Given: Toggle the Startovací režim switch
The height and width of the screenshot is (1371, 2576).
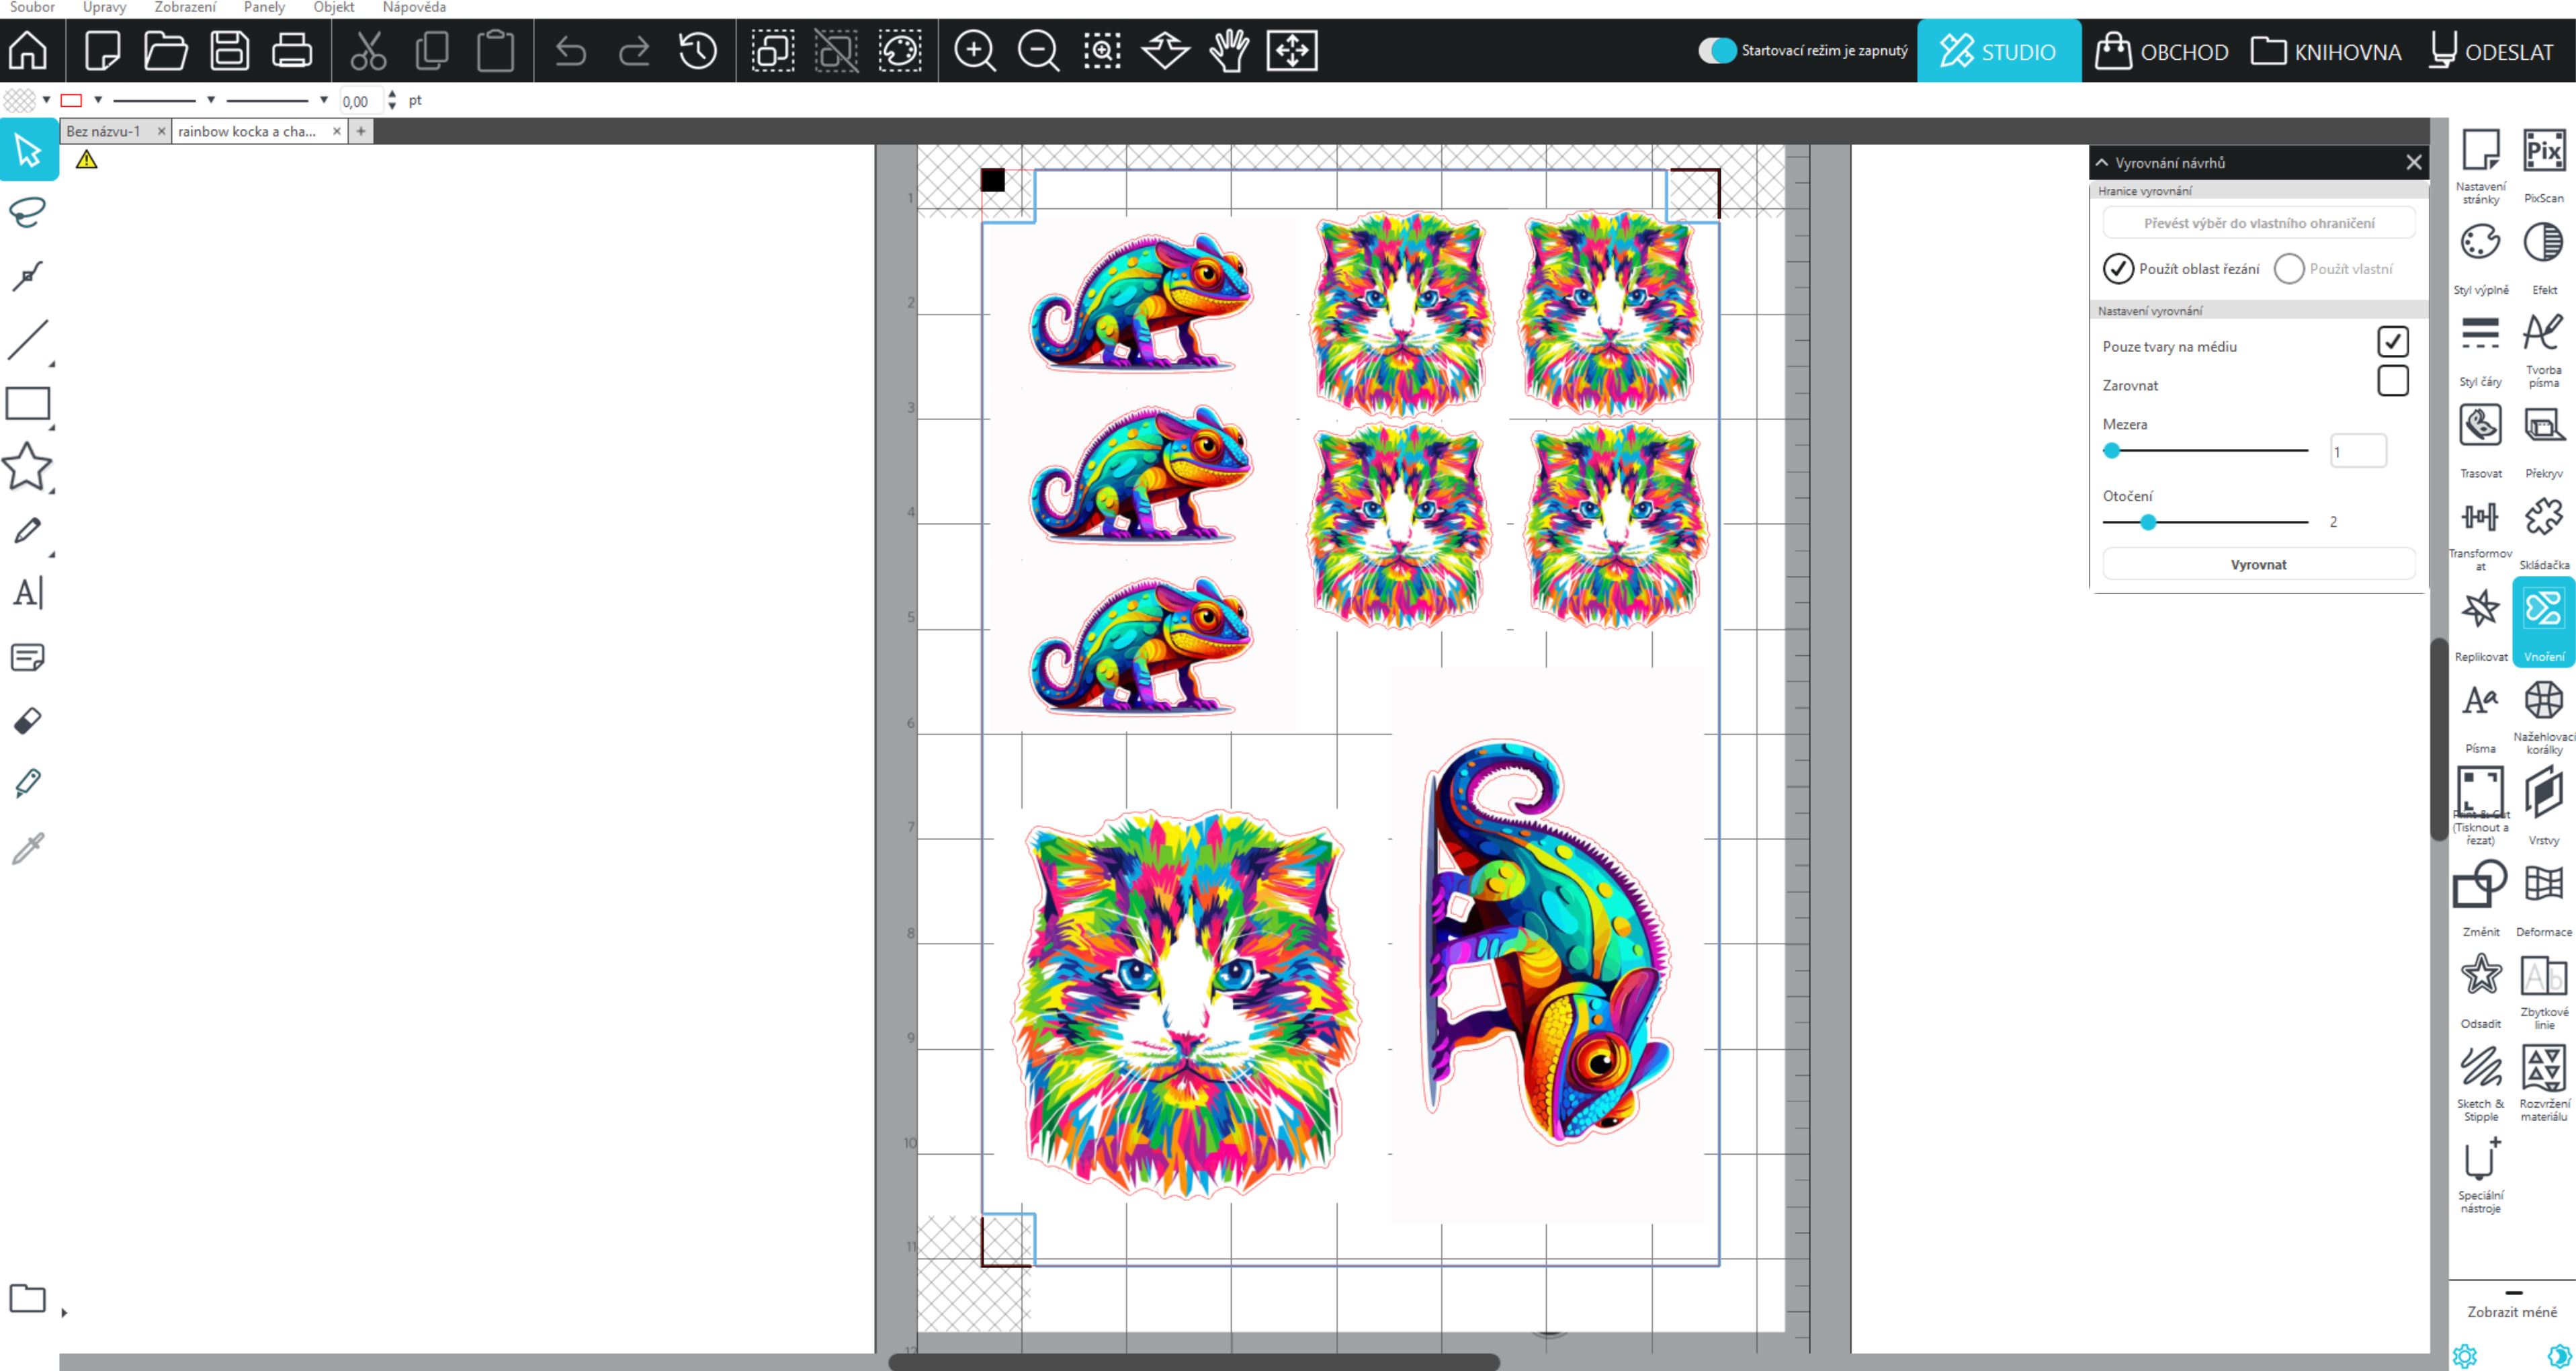Looking at the screenshot, I should (1717, 50).
